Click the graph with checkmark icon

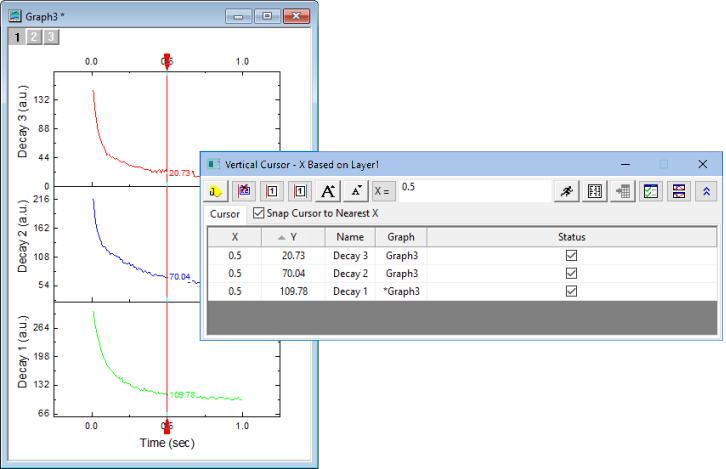click(650, 191)
